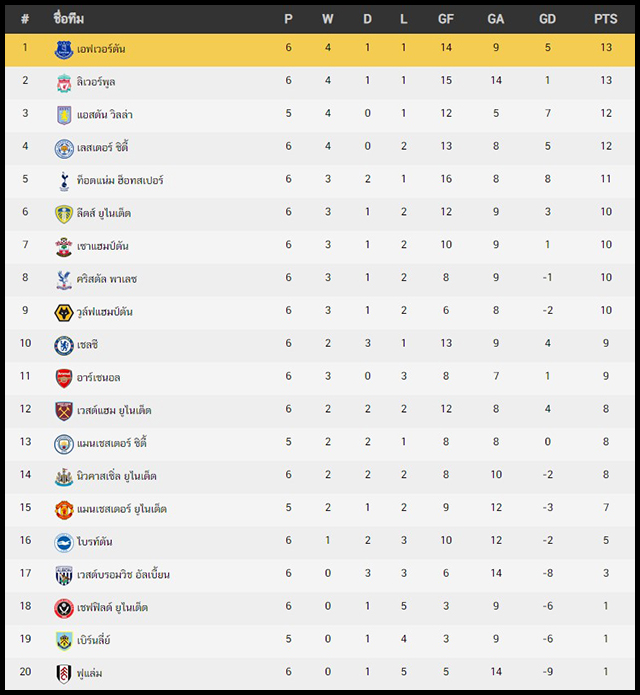Click the Leicester City crest icon
640x695 pixels.
click(64, 148)
